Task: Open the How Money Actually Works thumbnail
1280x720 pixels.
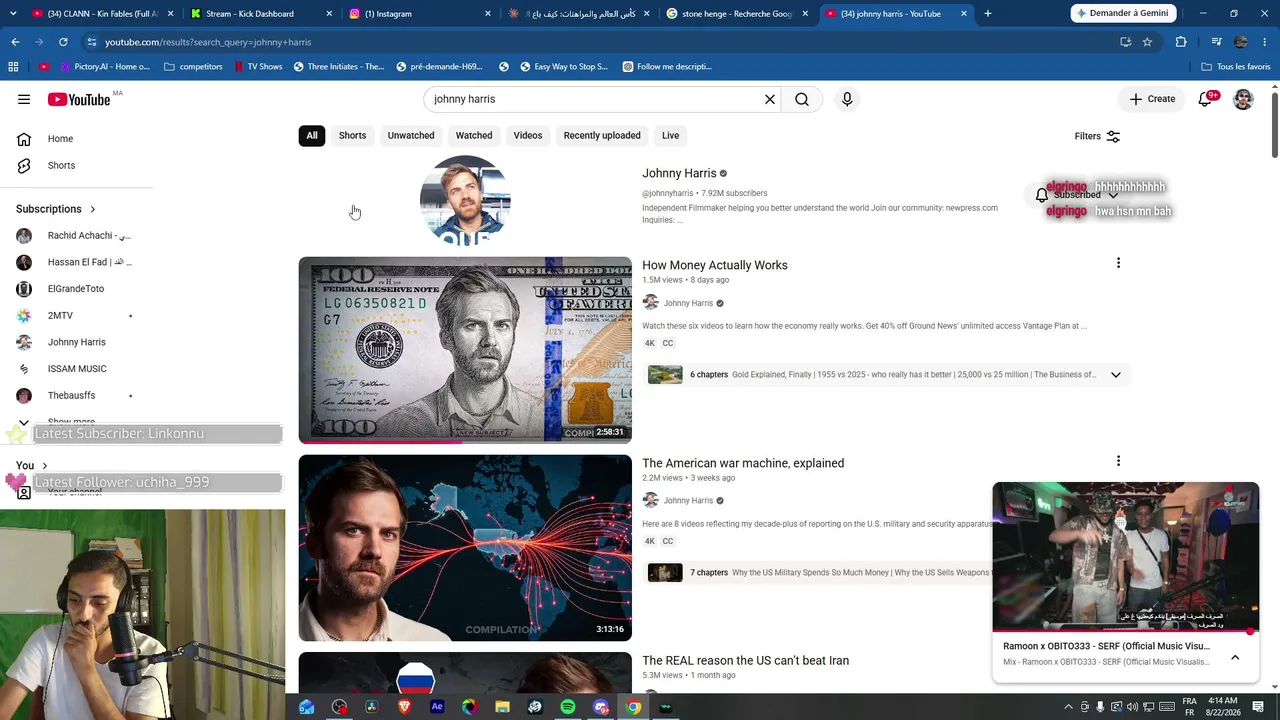Action: (x=465, y=350)
